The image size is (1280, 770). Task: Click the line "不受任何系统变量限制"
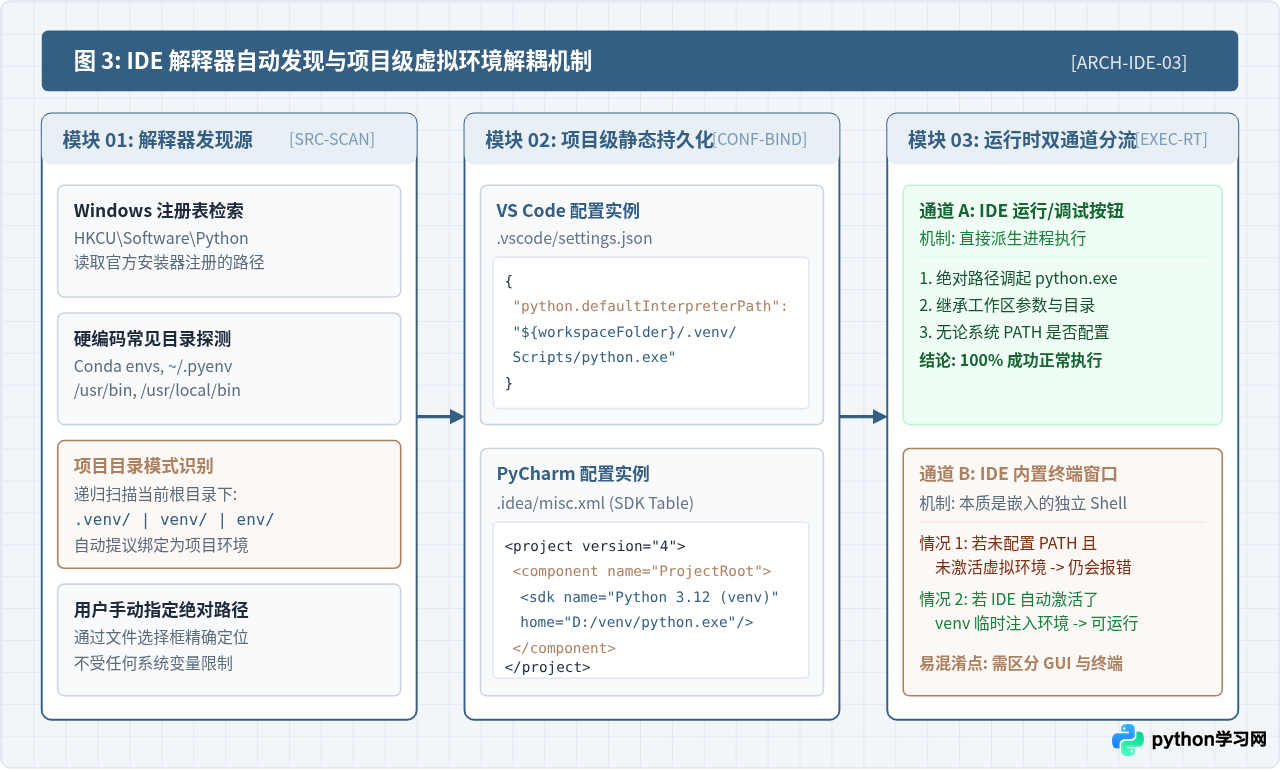[x=153, y=662]
